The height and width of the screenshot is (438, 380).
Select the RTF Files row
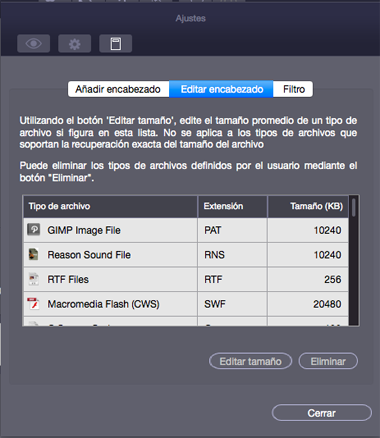point(186,279)
